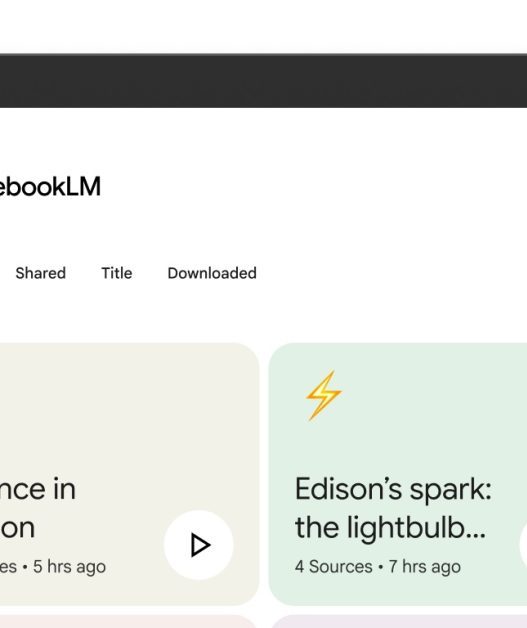Switch to the Shared tab
The height and width of the screenshot is (628, 527).
(x=40, y=273)
